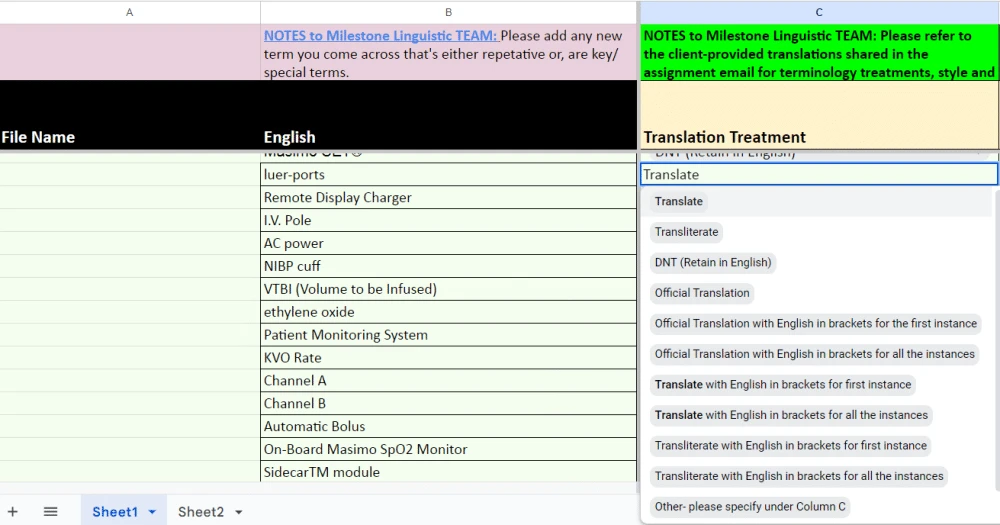1000x525 pixels.
Task: Open the all sheets list icon
Action: [51, 511]
